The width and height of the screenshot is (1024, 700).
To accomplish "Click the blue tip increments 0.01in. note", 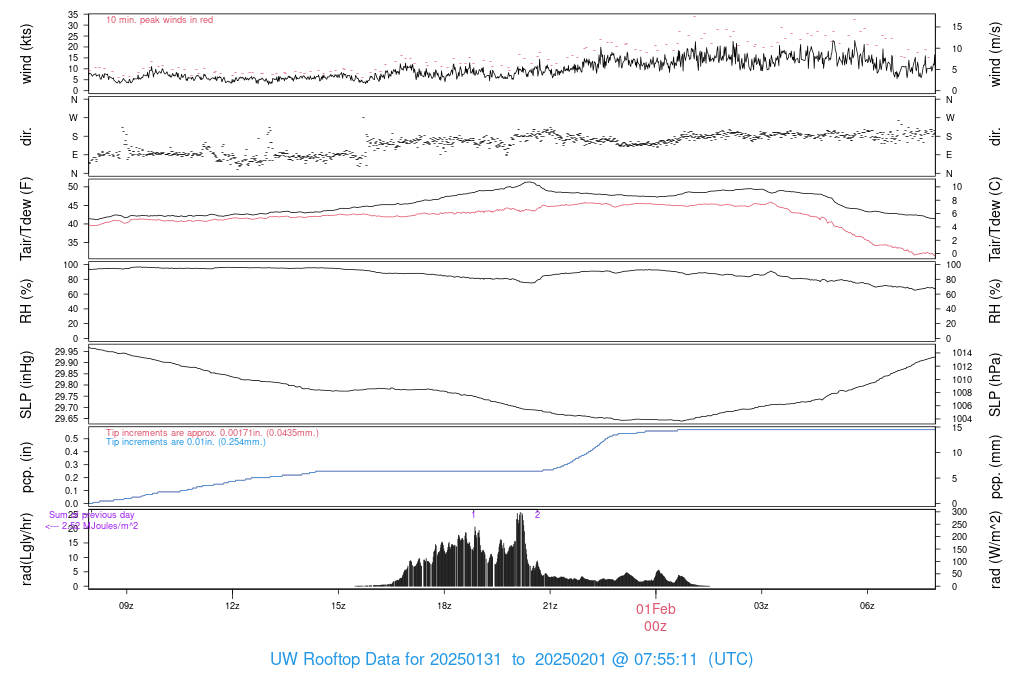I will (186, 442).
